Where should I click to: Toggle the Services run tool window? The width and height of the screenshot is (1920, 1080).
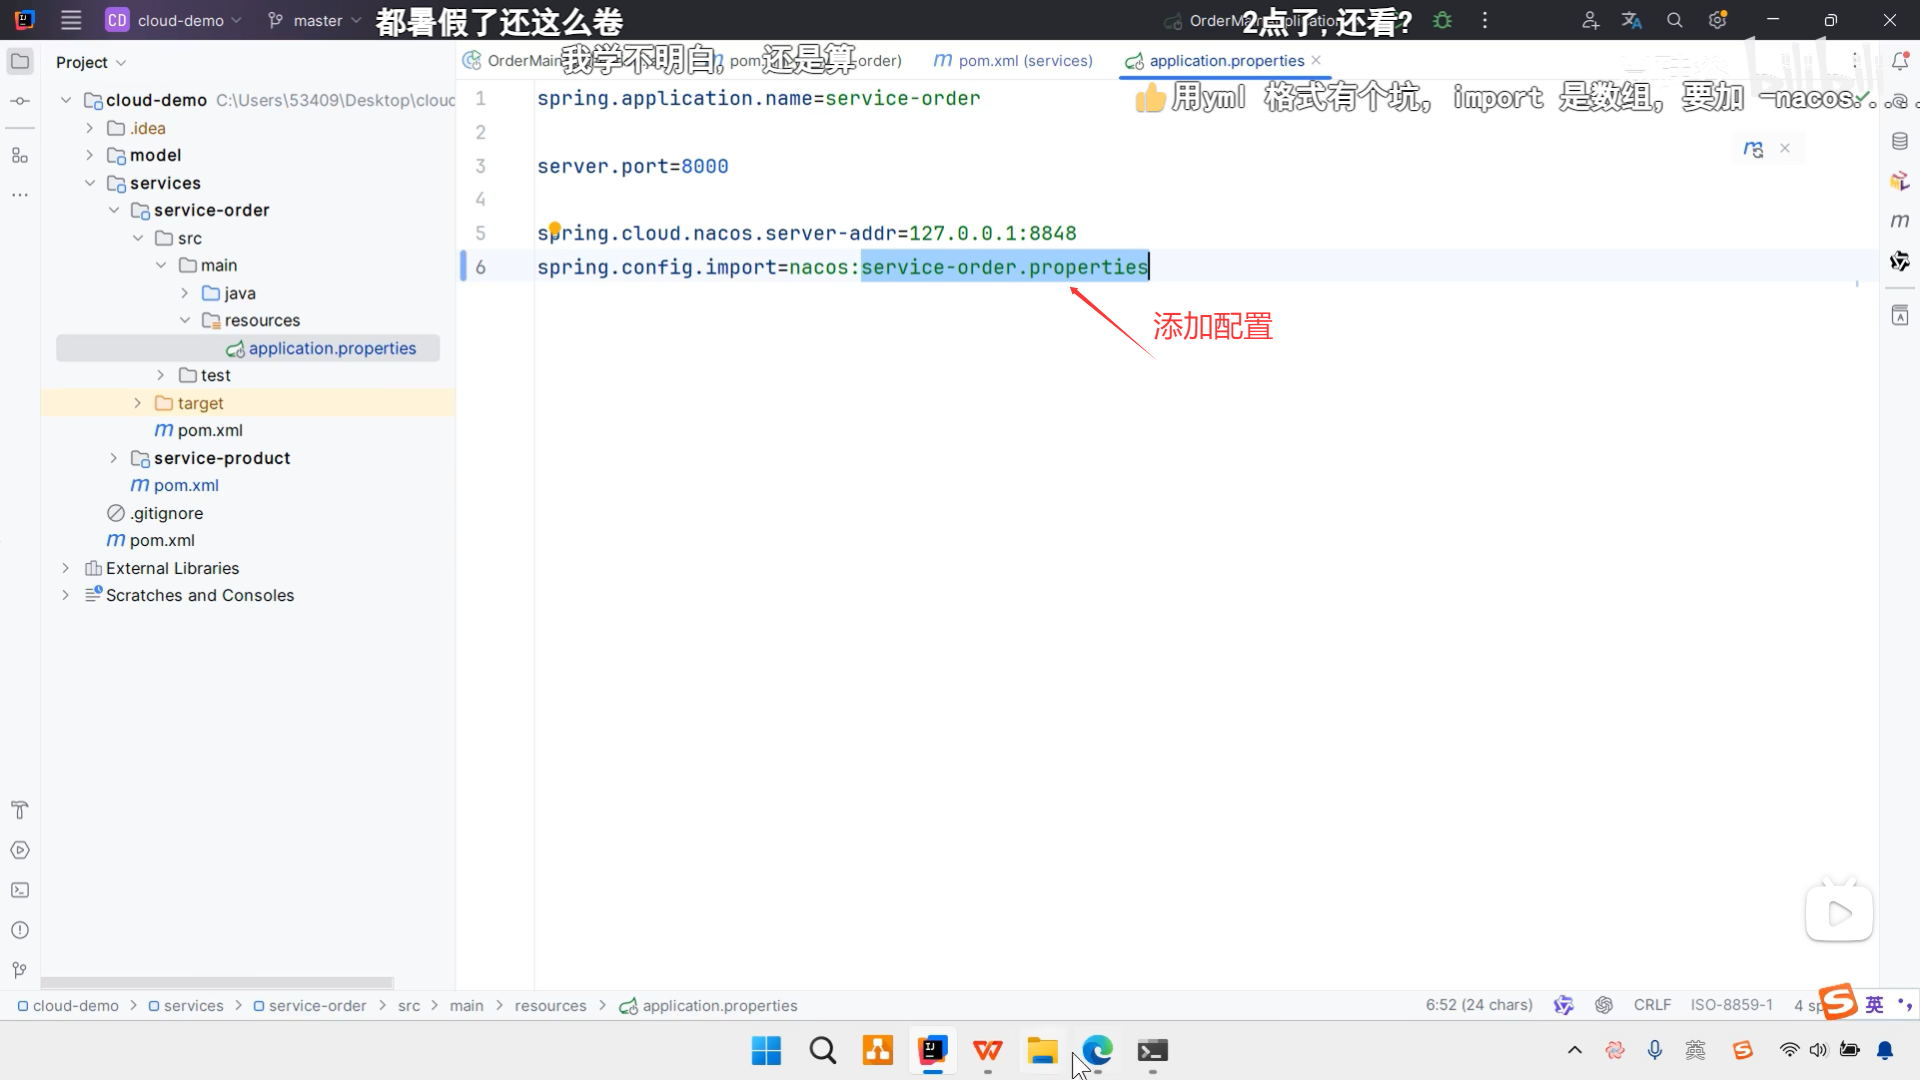[20, 850]
